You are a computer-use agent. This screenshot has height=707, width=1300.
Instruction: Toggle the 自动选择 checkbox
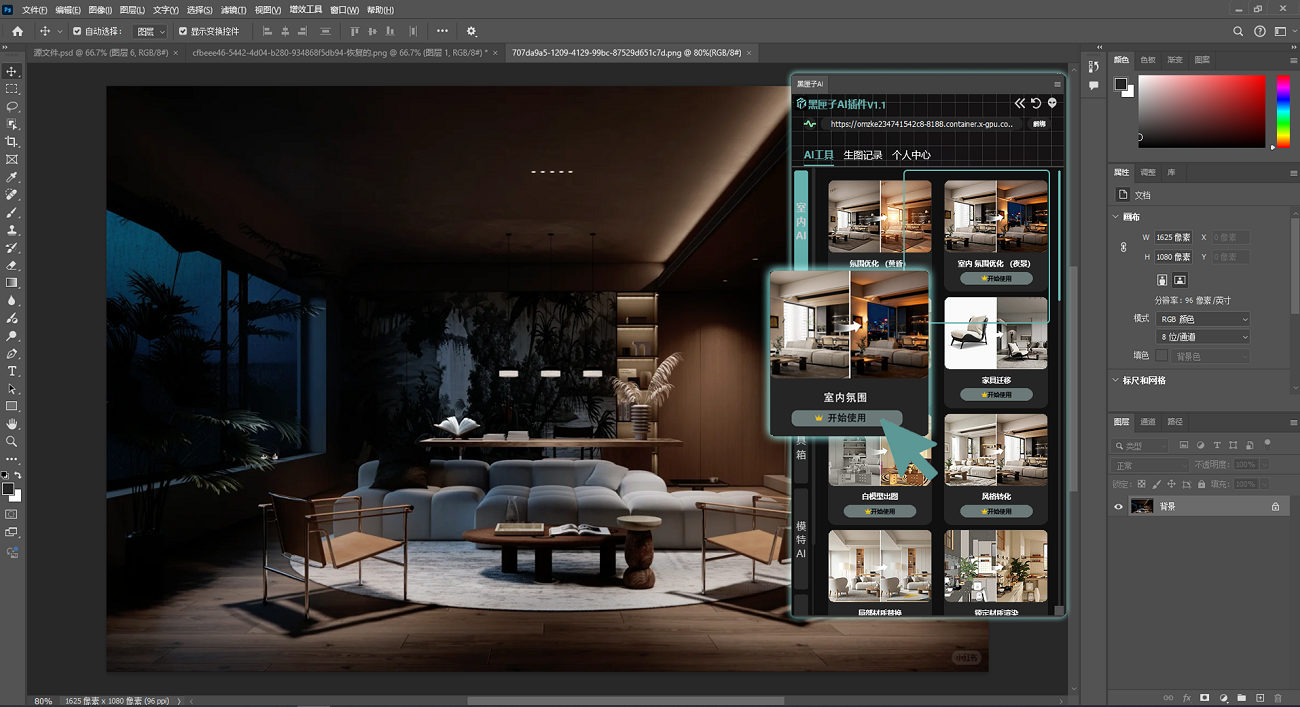[x=78, y=31]
